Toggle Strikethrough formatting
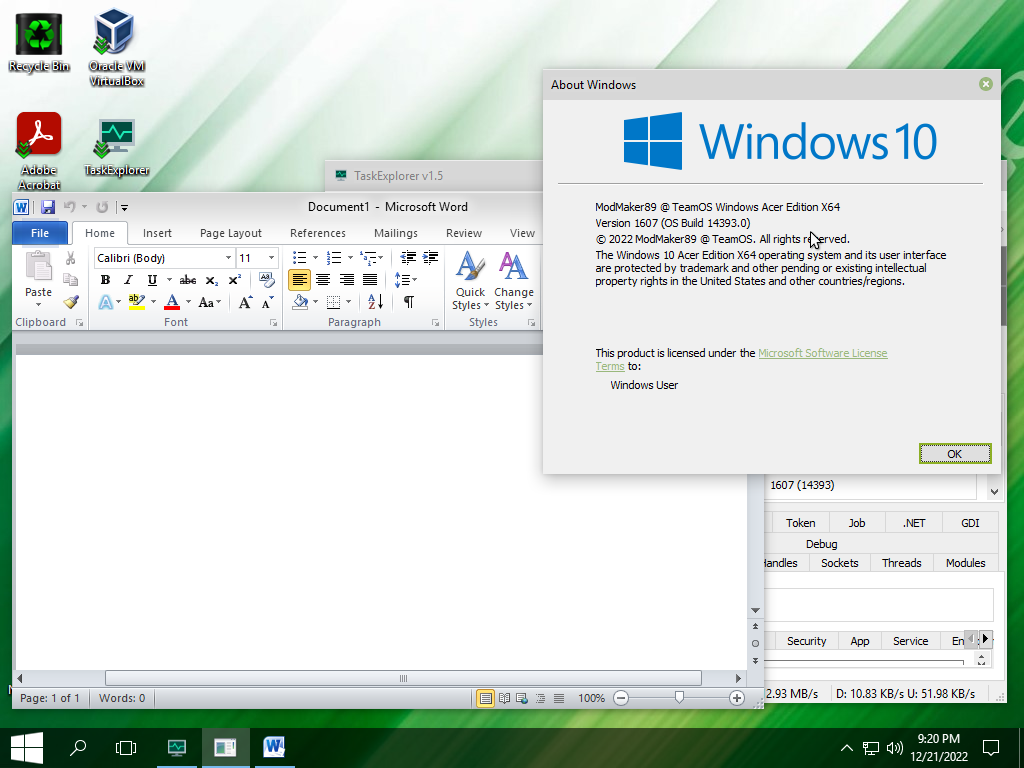Viewport: 1024px width, 768px height. 188,280
